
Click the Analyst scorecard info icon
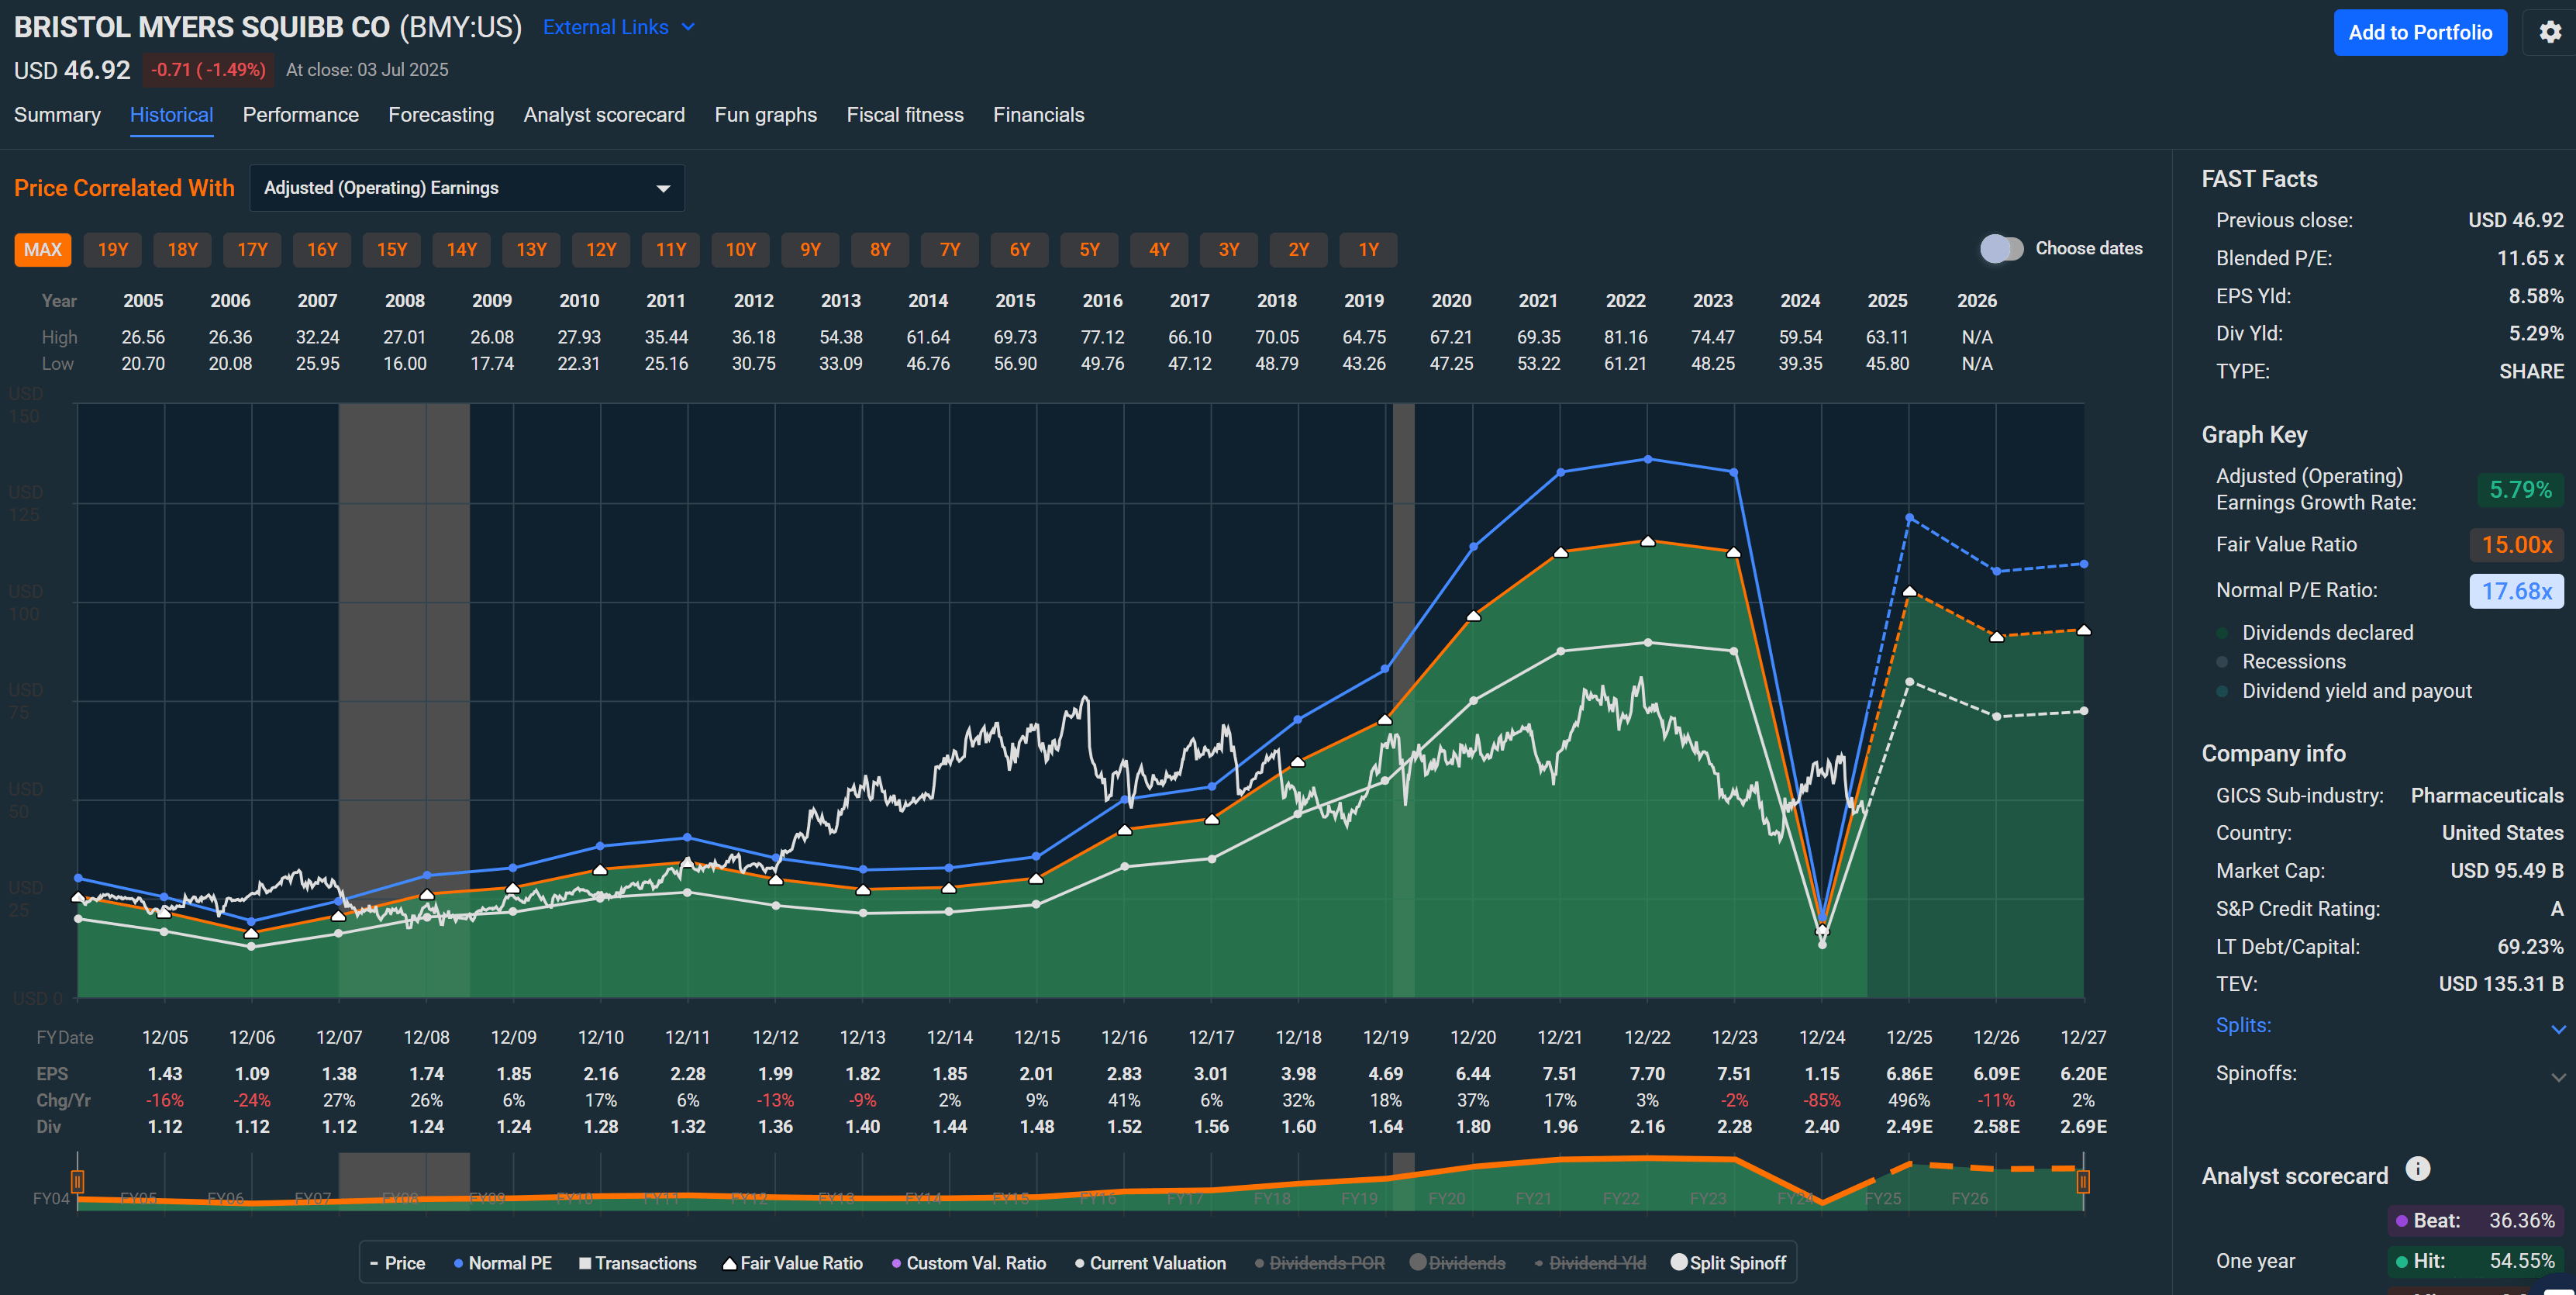click(2417, 1168)
